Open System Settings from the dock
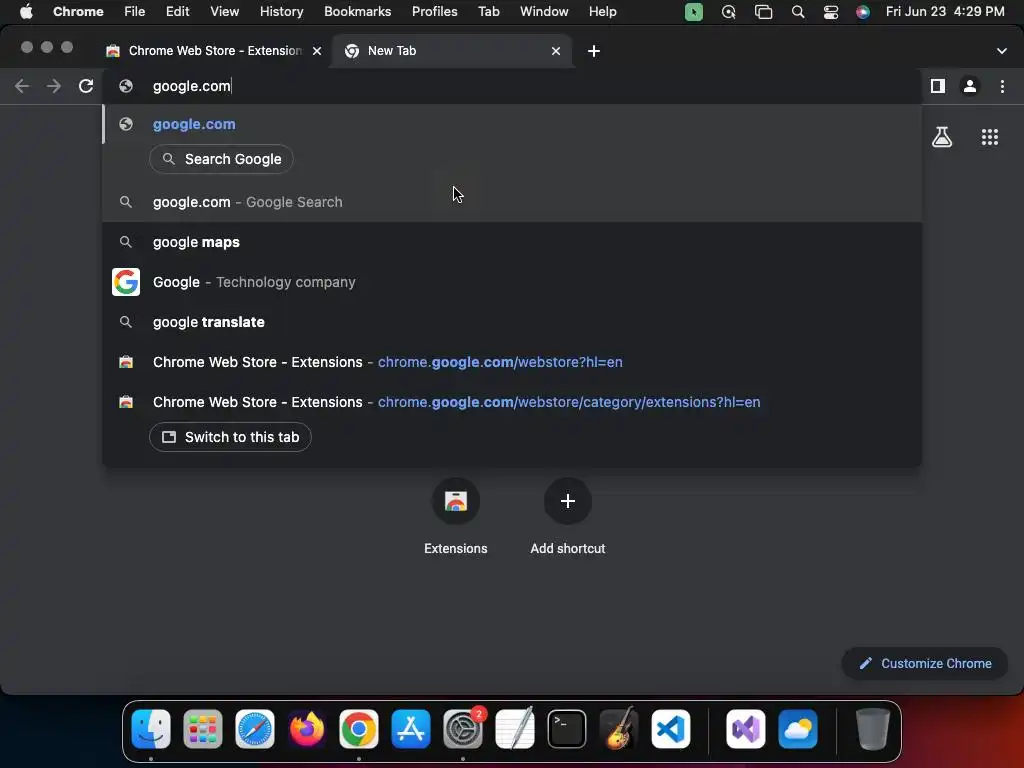 463,729
